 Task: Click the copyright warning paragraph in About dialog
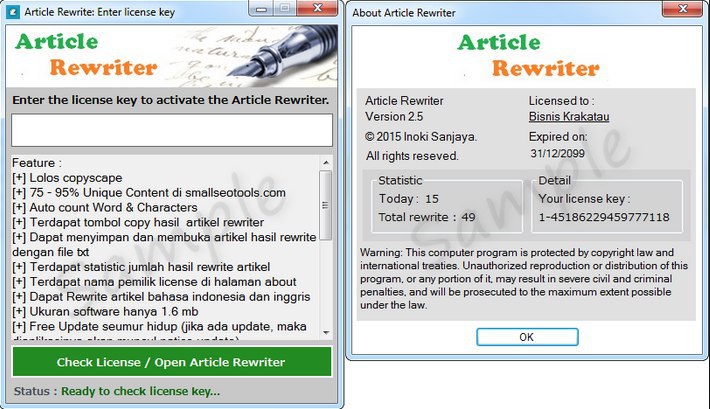(x=524, y=279)
